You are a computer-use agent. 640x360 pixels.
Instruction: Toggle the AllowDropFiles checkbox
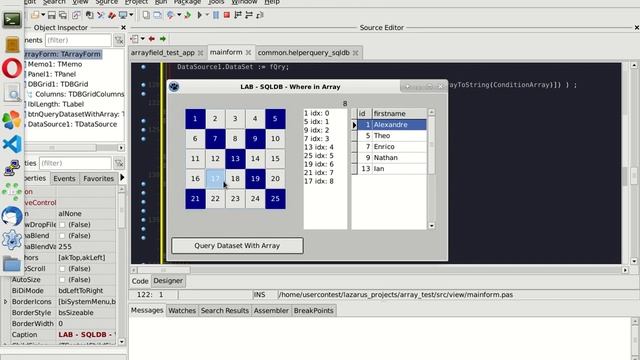point(62,224)
